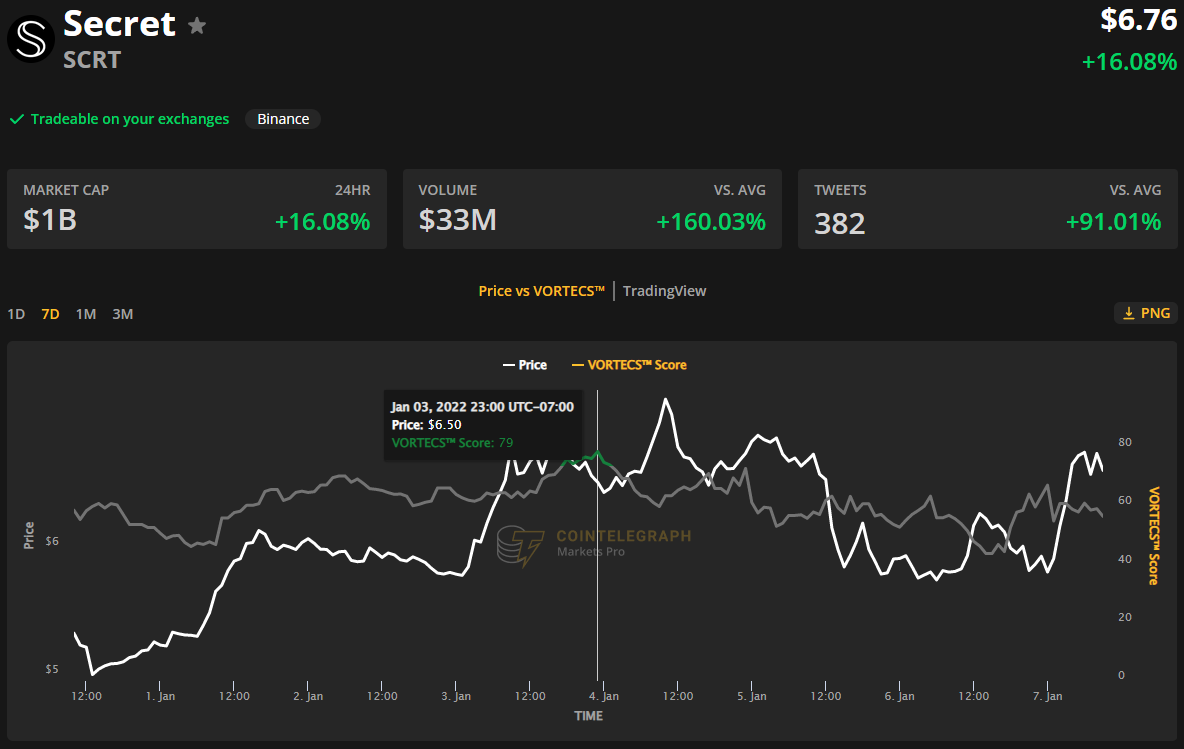Switch to the TradingView chart tab
The height and width of the screenshot is (749, 1184).
(664, 291)
